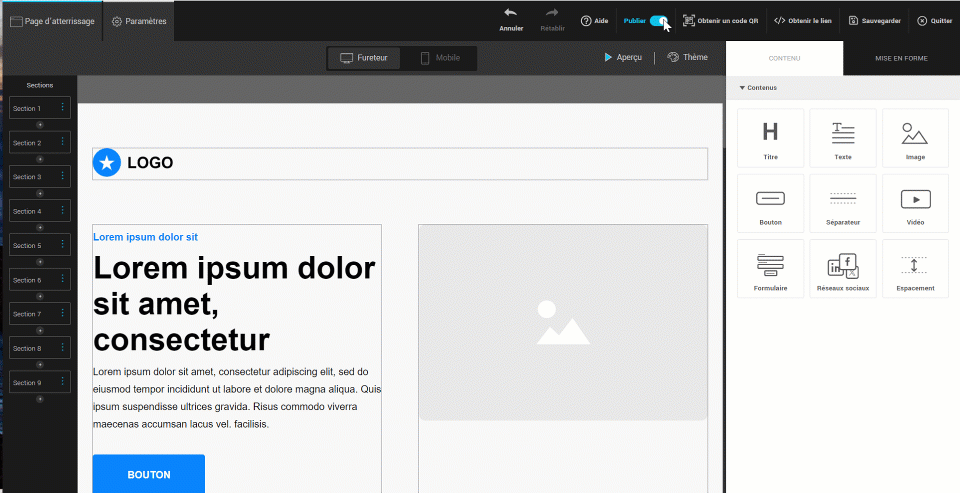Click the image placeholder on canvas
The height and width of the screenshot is (493, 960).
tap(562, 322)
